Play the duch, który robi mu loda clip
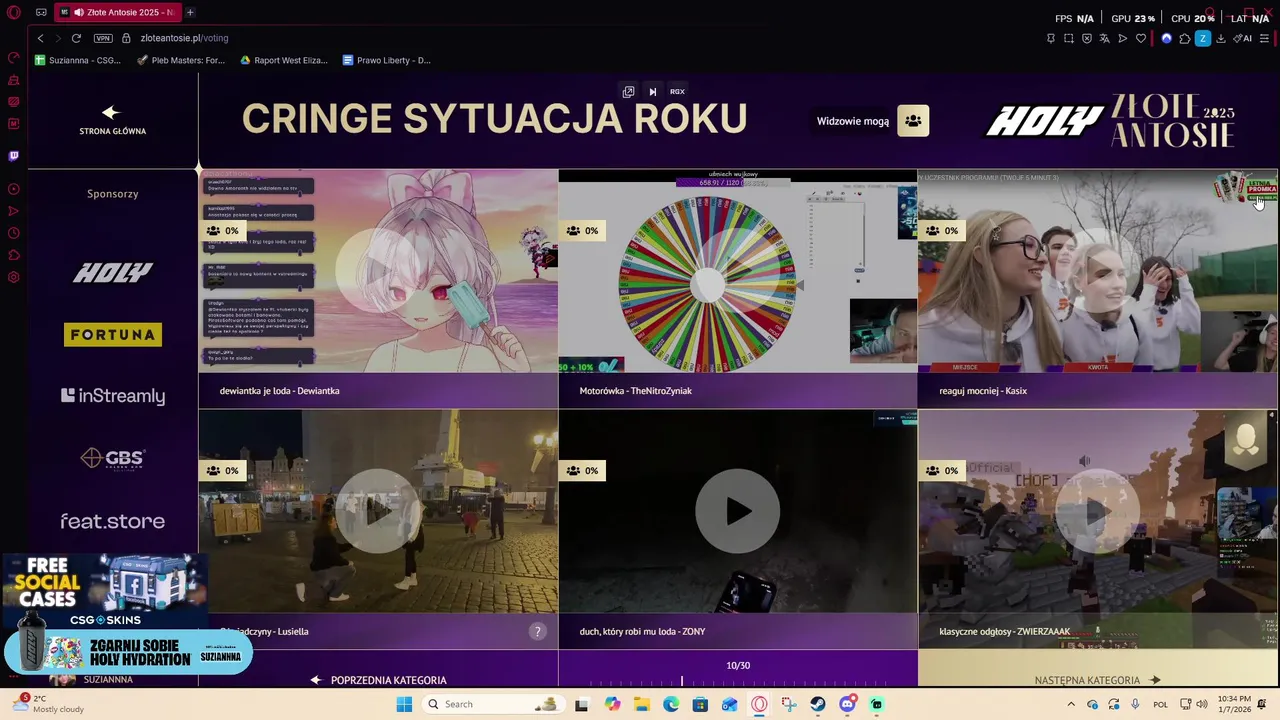Screen dimensions: 1280x720 (x=738, y=511)
